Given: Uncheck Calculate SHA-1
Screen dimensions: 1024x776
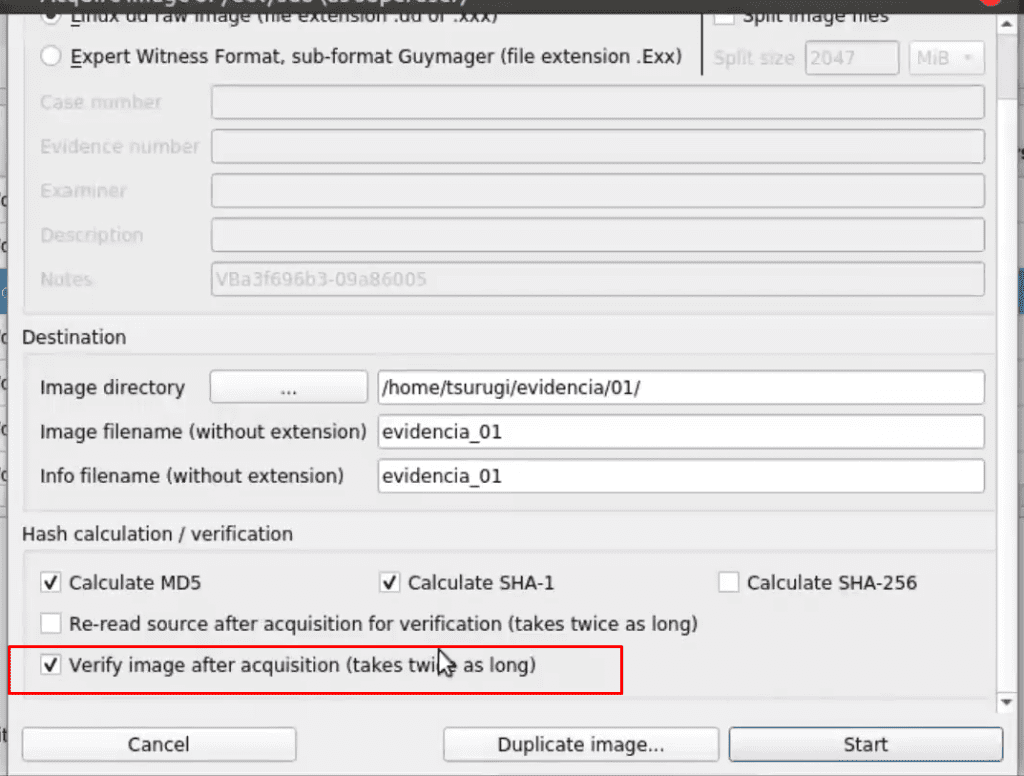Looking at the screenshot, I should point(389,582).
